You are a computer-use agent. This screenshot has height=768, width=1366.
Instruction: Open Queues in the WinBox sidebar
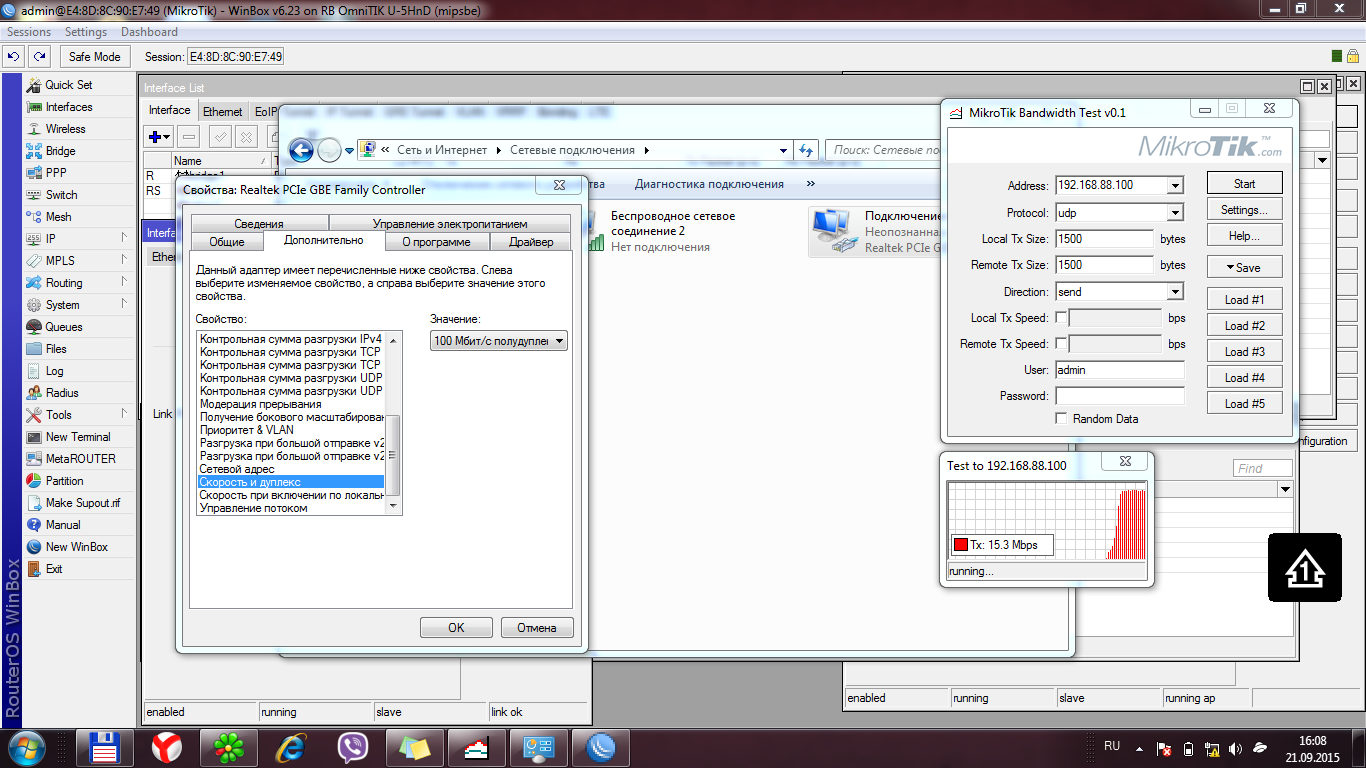click(64, 327)
